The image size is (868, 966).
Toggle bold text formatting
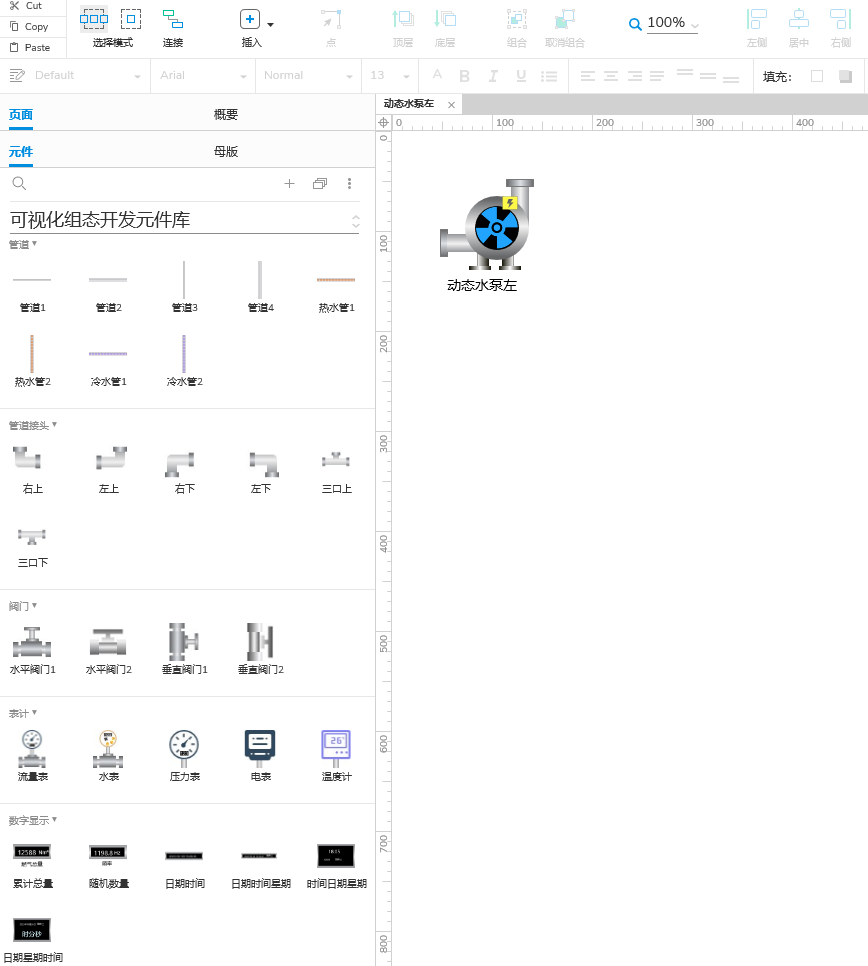pyautogui.click(x=464, y=76)
